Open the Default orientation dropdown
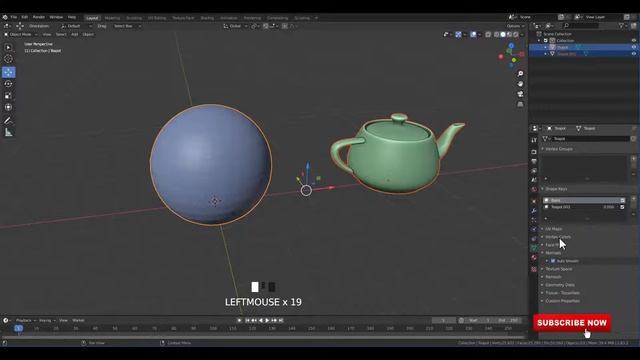Image resolution: width=640 pixels, height=360 pixels. point(76,26)
